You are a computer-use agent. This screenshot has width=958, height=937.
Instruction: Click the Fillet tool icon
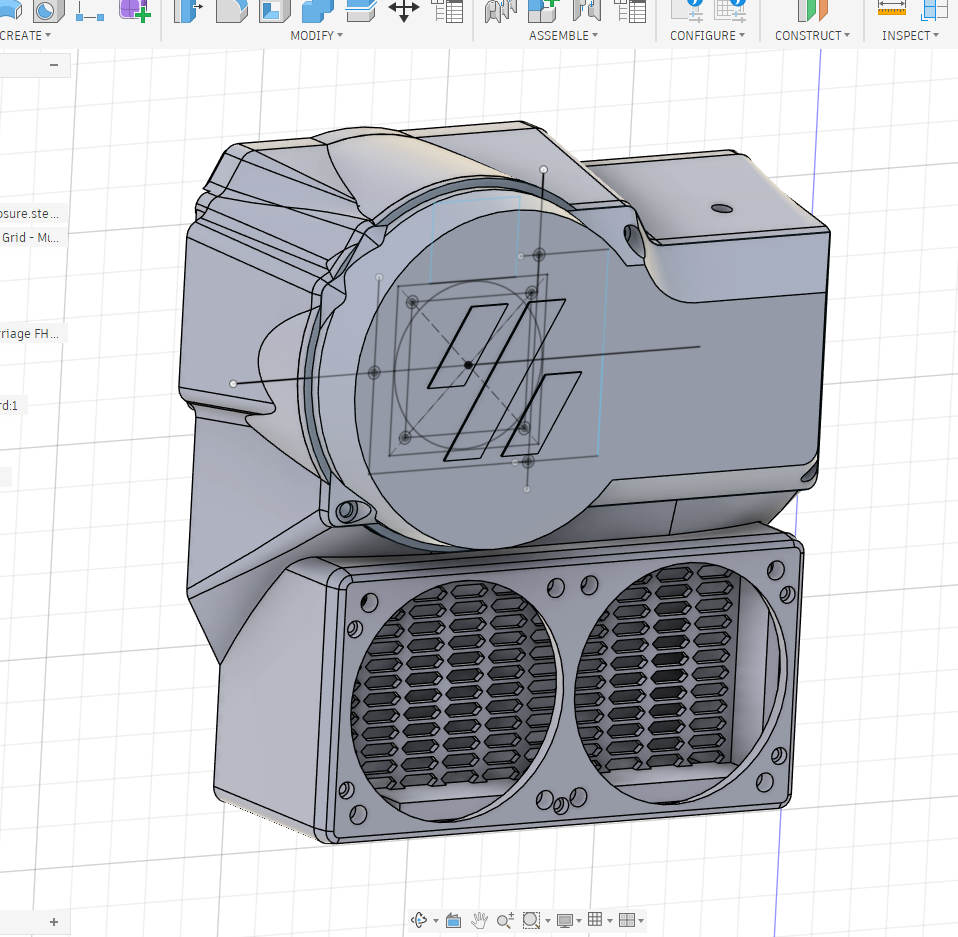point(231,11)
